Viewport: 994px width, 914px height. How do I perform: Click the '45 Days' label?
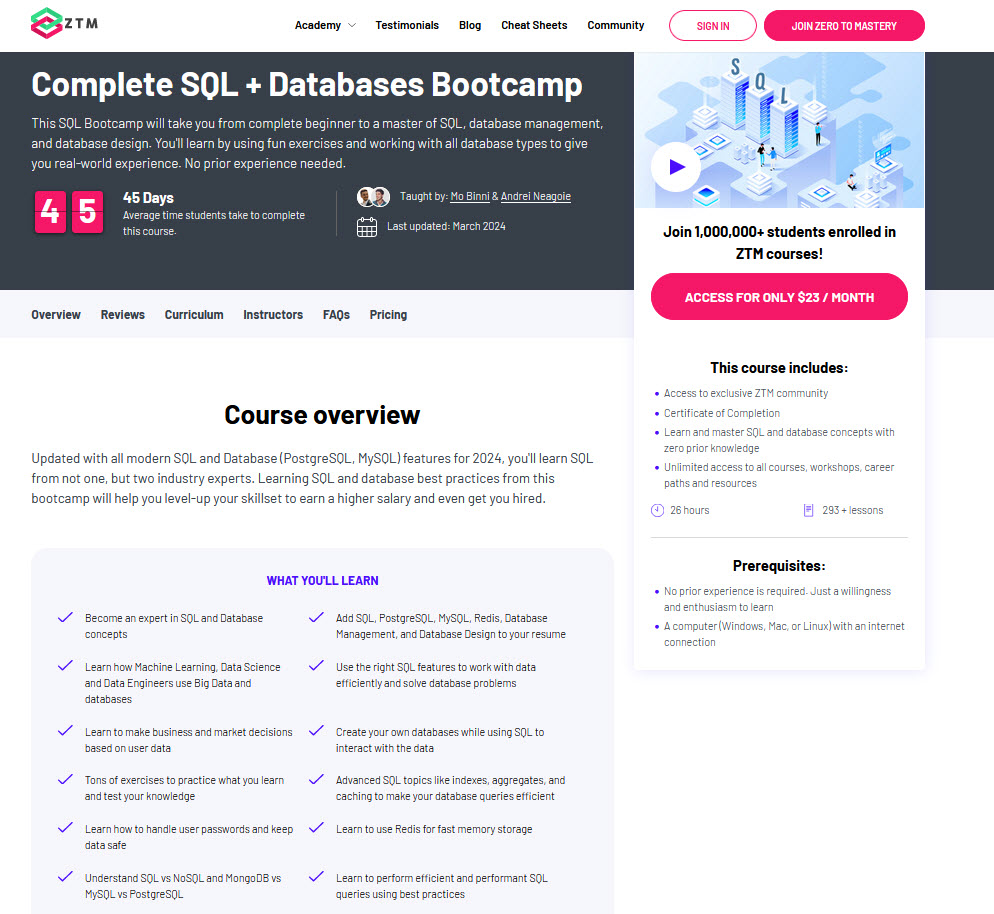coord(148,198)
